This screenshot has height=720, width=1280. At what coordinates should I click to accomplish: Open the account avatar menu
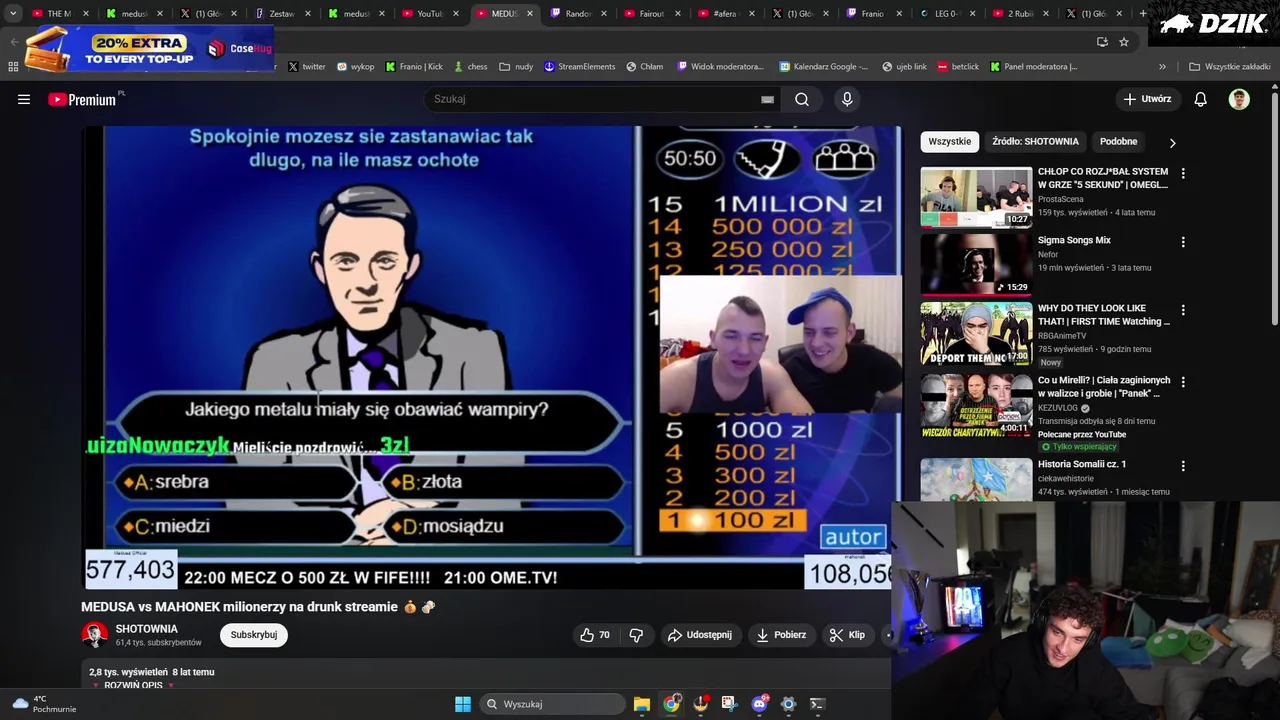pos(1239,99)
